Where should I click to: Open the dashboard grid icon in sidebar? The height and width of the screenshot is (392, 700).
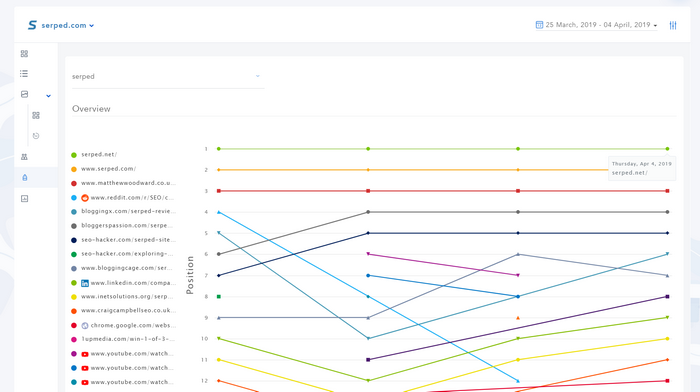(x=24, y=54)
